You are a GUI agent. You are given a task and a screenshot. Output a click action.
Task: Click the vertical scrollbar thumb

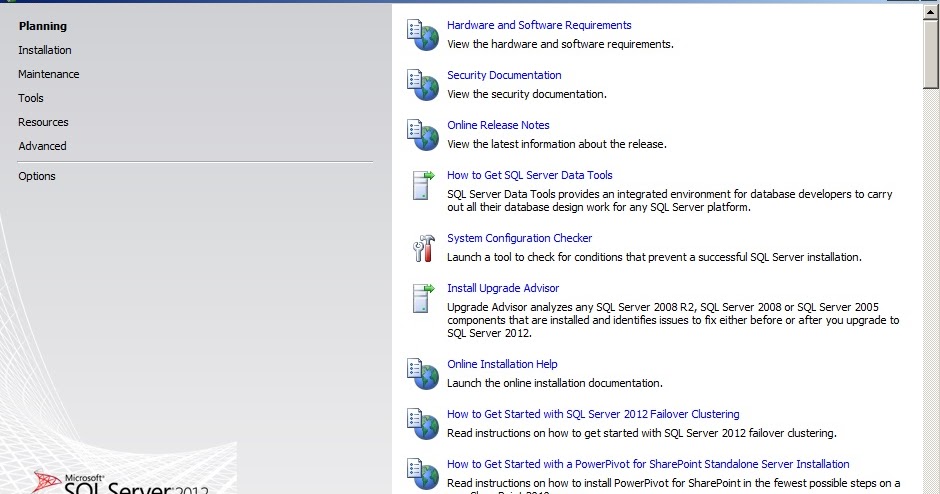point(930,55)
